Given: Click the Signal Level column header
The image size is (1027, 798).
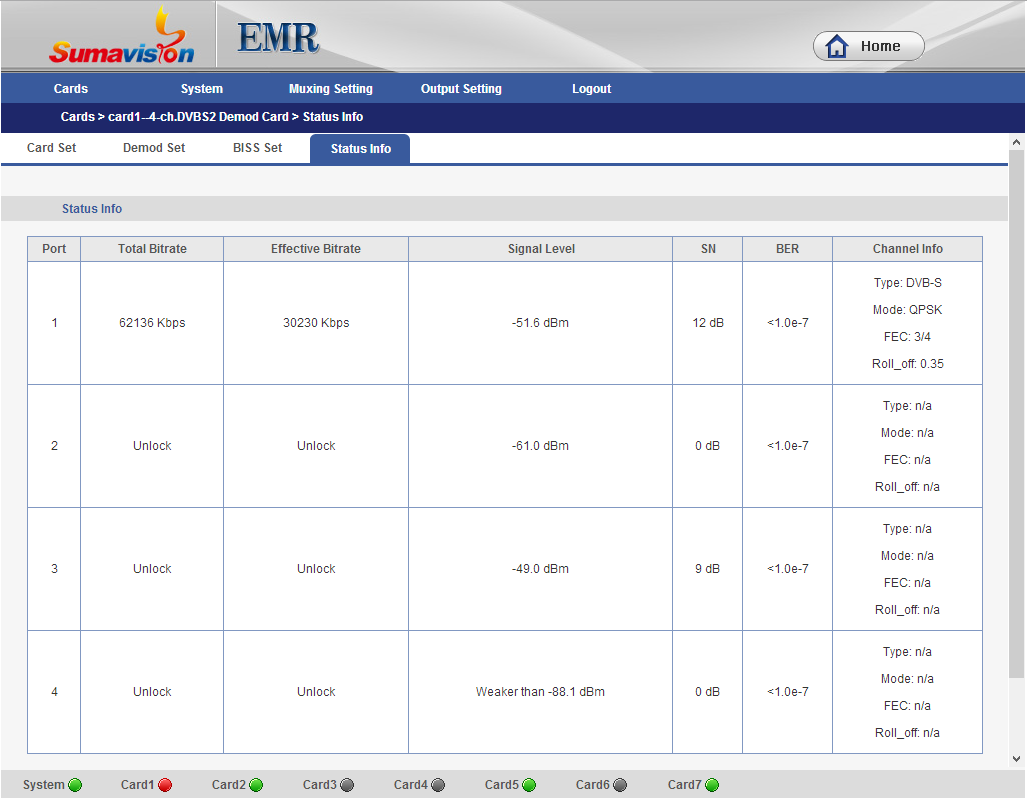Looking at the screenshot, I should coord(541,249).
